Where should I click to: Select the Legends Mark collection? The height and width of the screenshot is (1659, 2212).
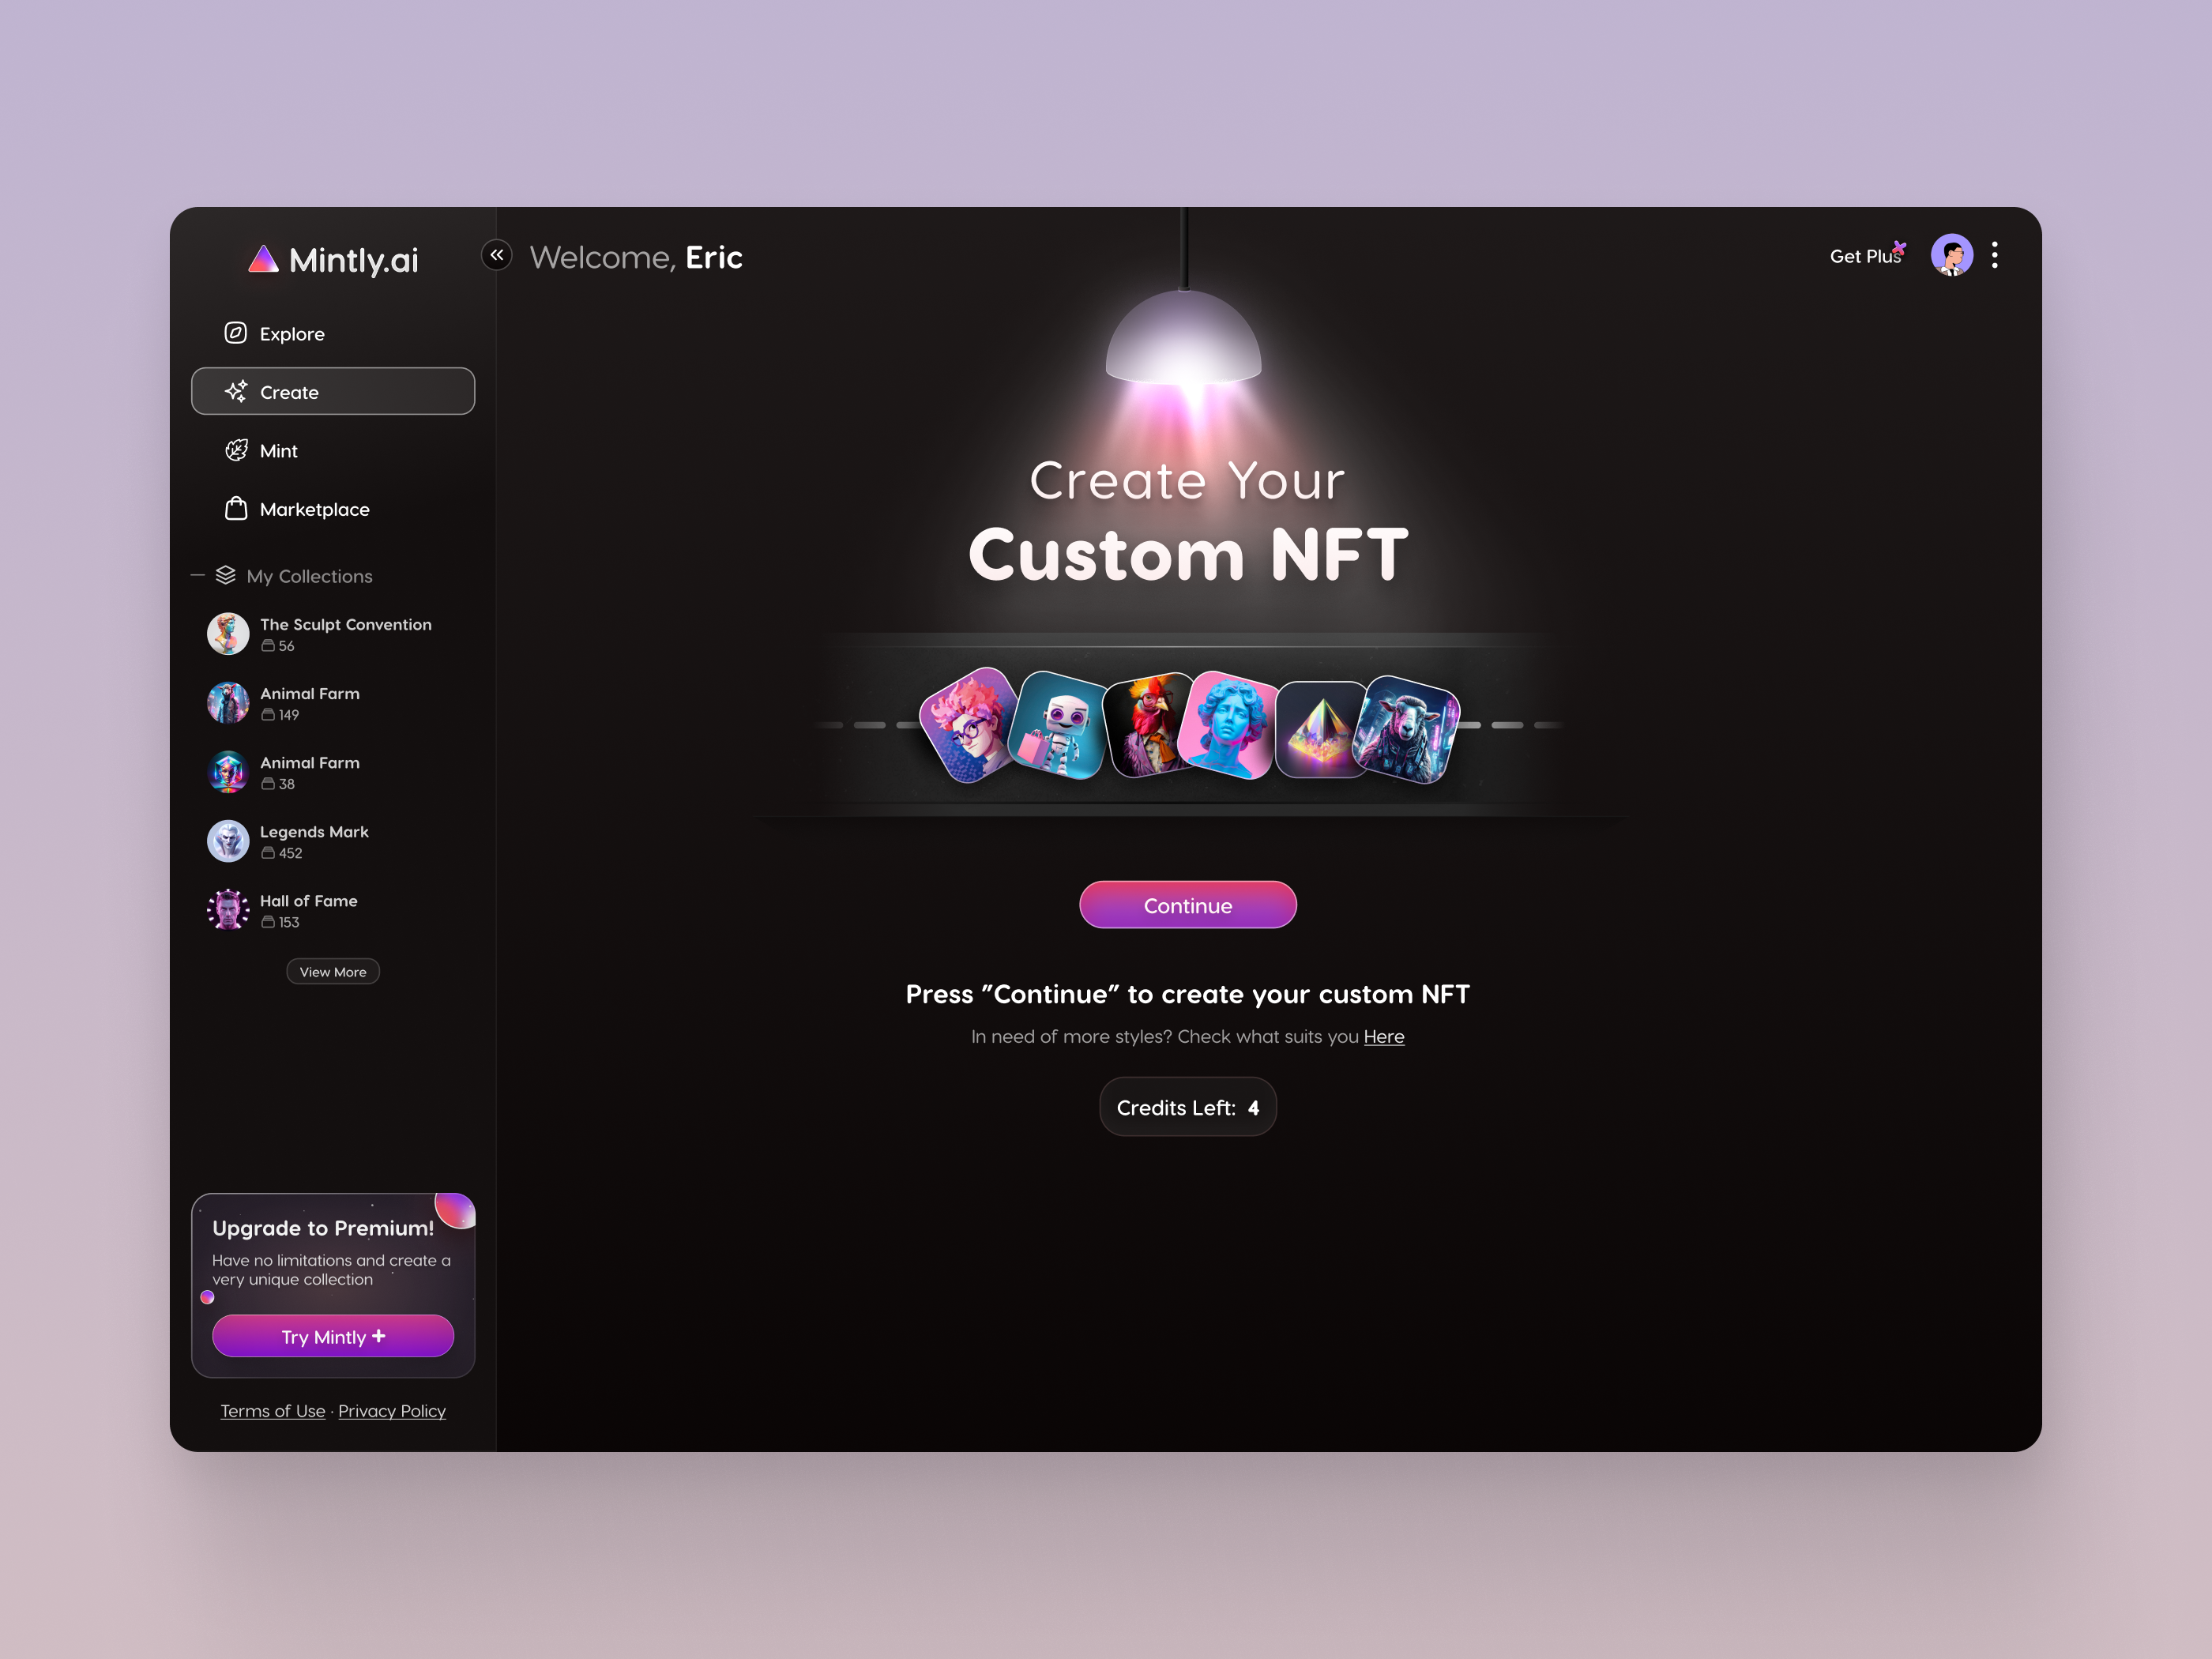tap(314, 832)
